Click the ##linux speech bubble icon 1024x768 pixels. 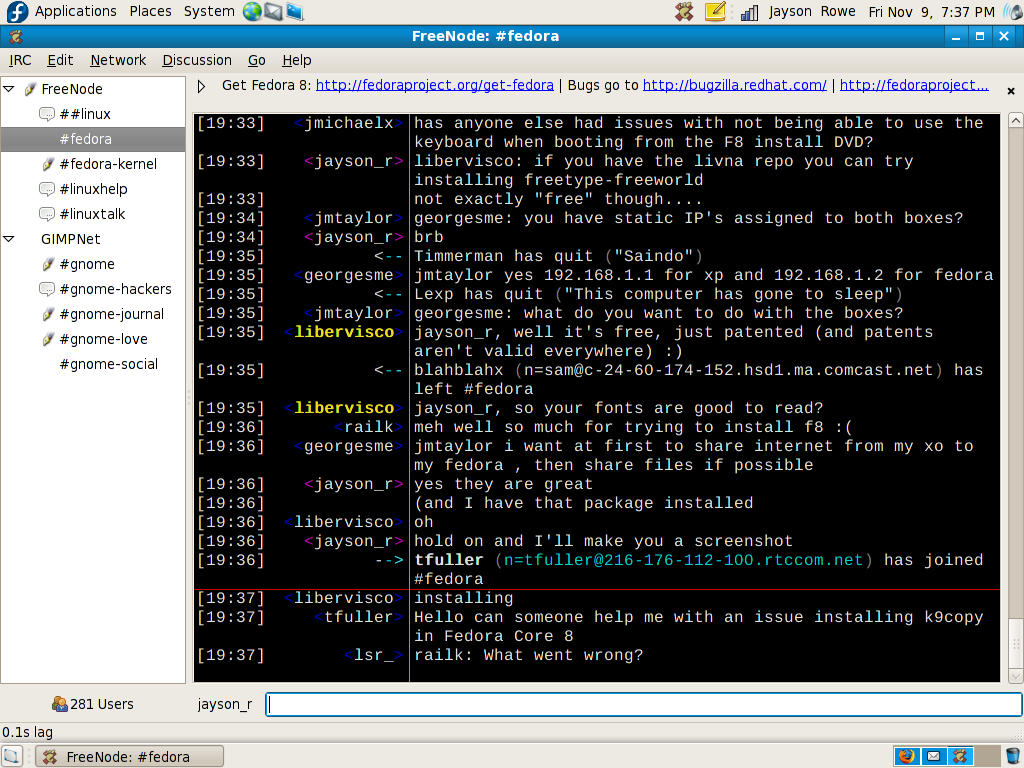(x=46, y=115)
